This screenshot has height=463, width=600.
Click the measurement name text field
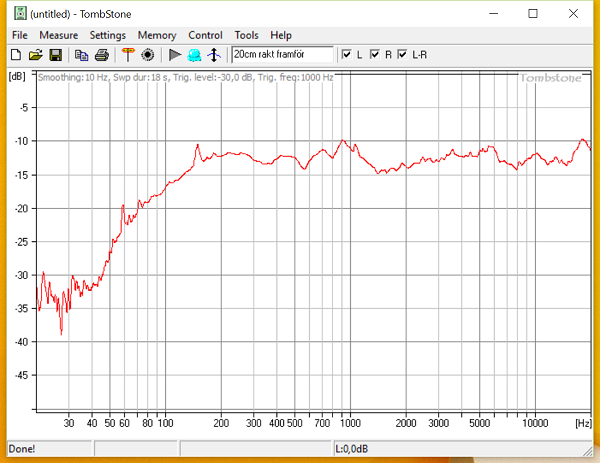tap(282, 54)
